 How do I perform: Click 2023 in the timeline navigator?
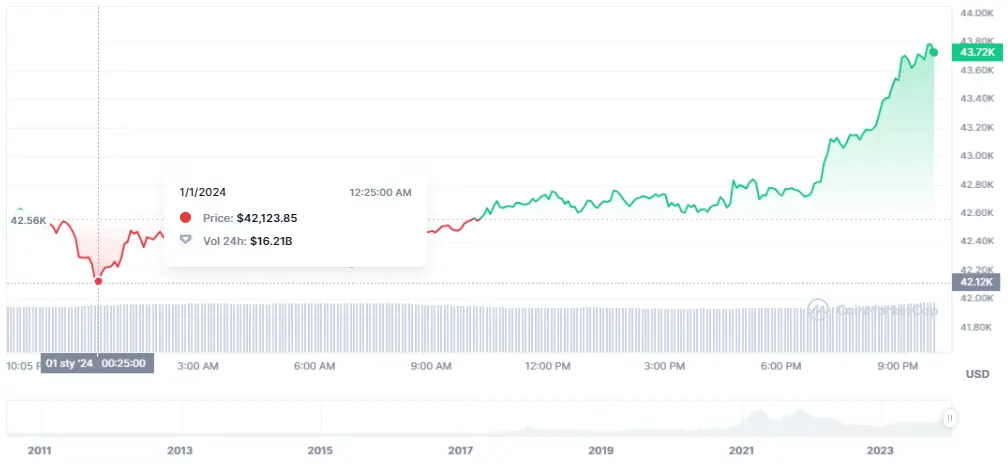coord(880,452)
